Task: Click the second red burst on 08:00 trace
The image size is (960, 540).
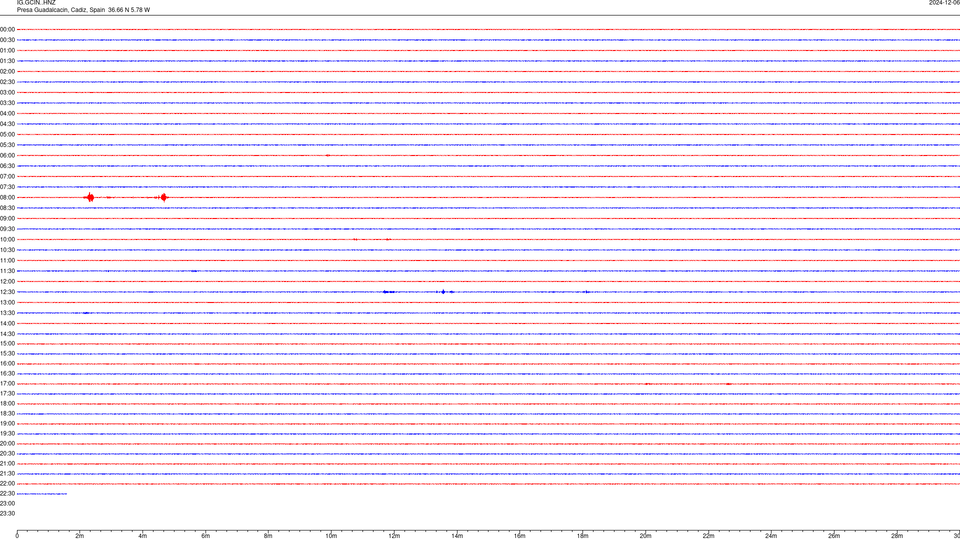Action: click(163, 197)
